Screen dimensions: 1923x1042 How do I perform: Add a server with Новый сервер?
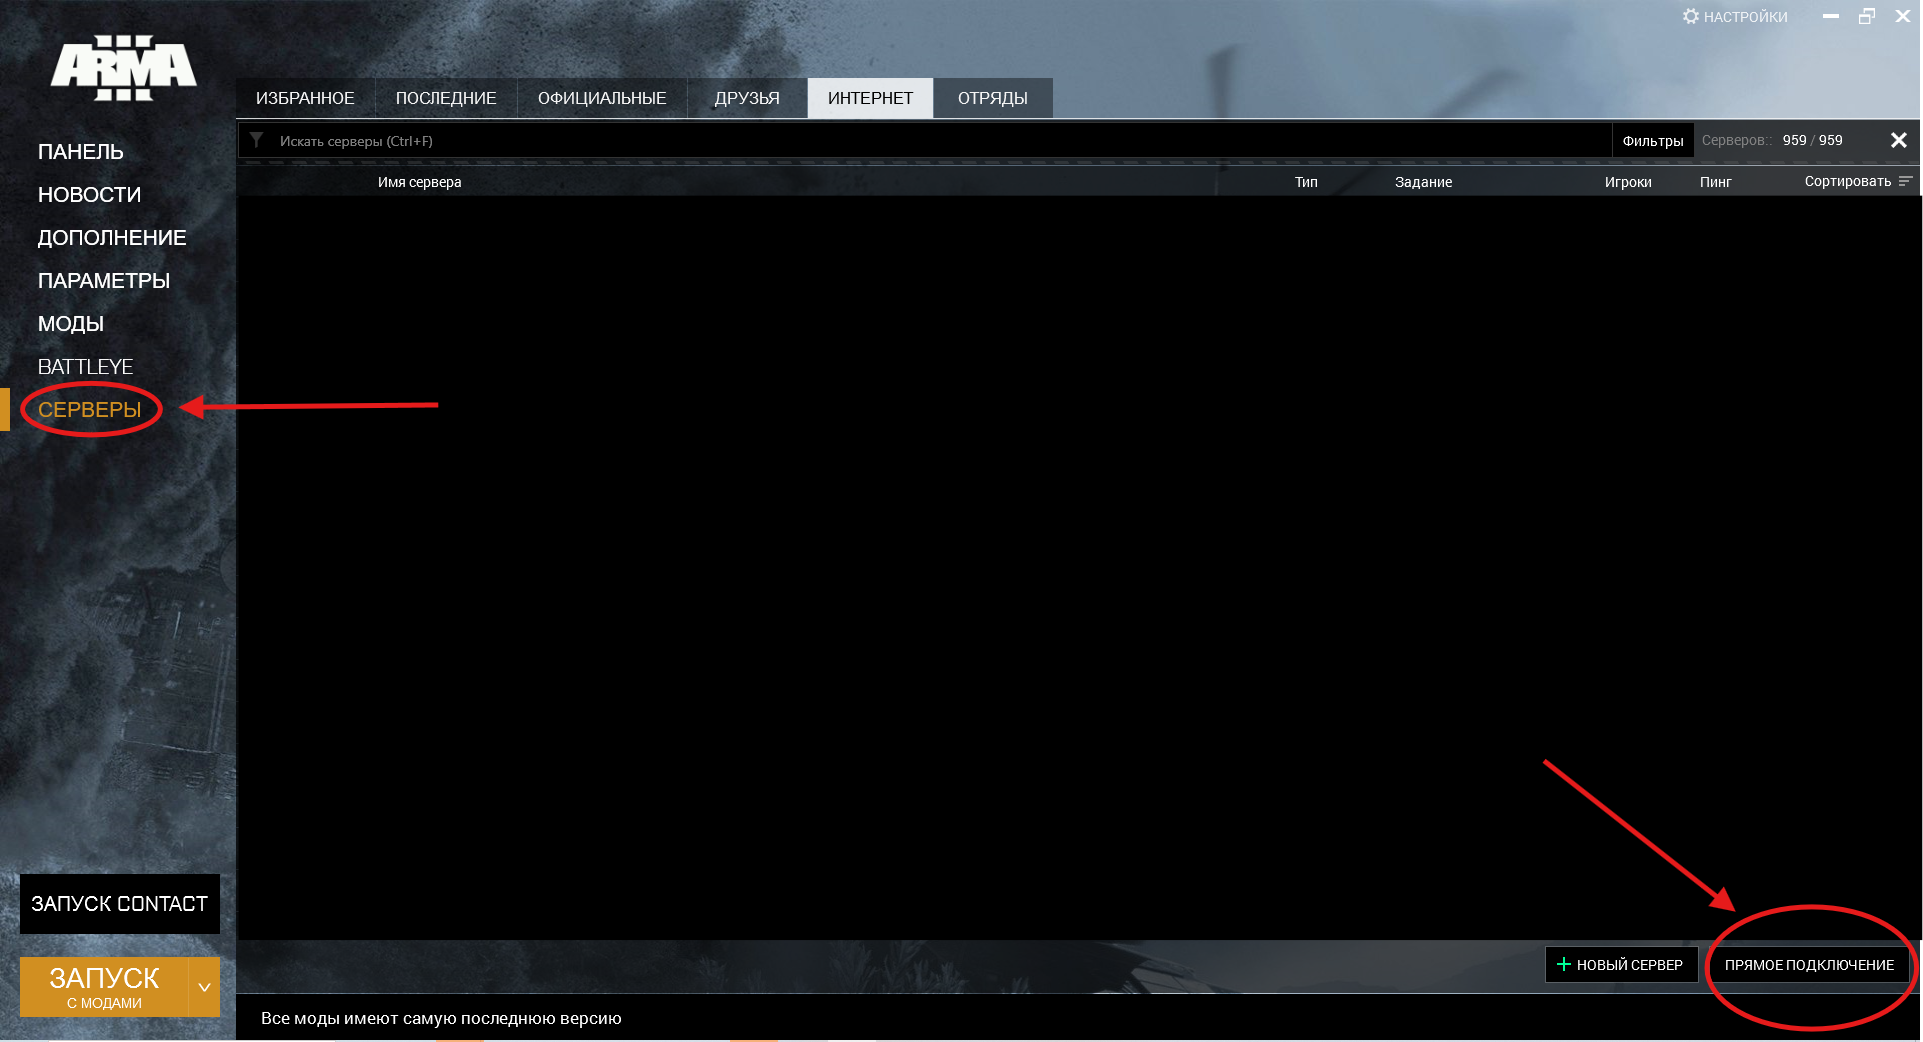(1621, 965)
